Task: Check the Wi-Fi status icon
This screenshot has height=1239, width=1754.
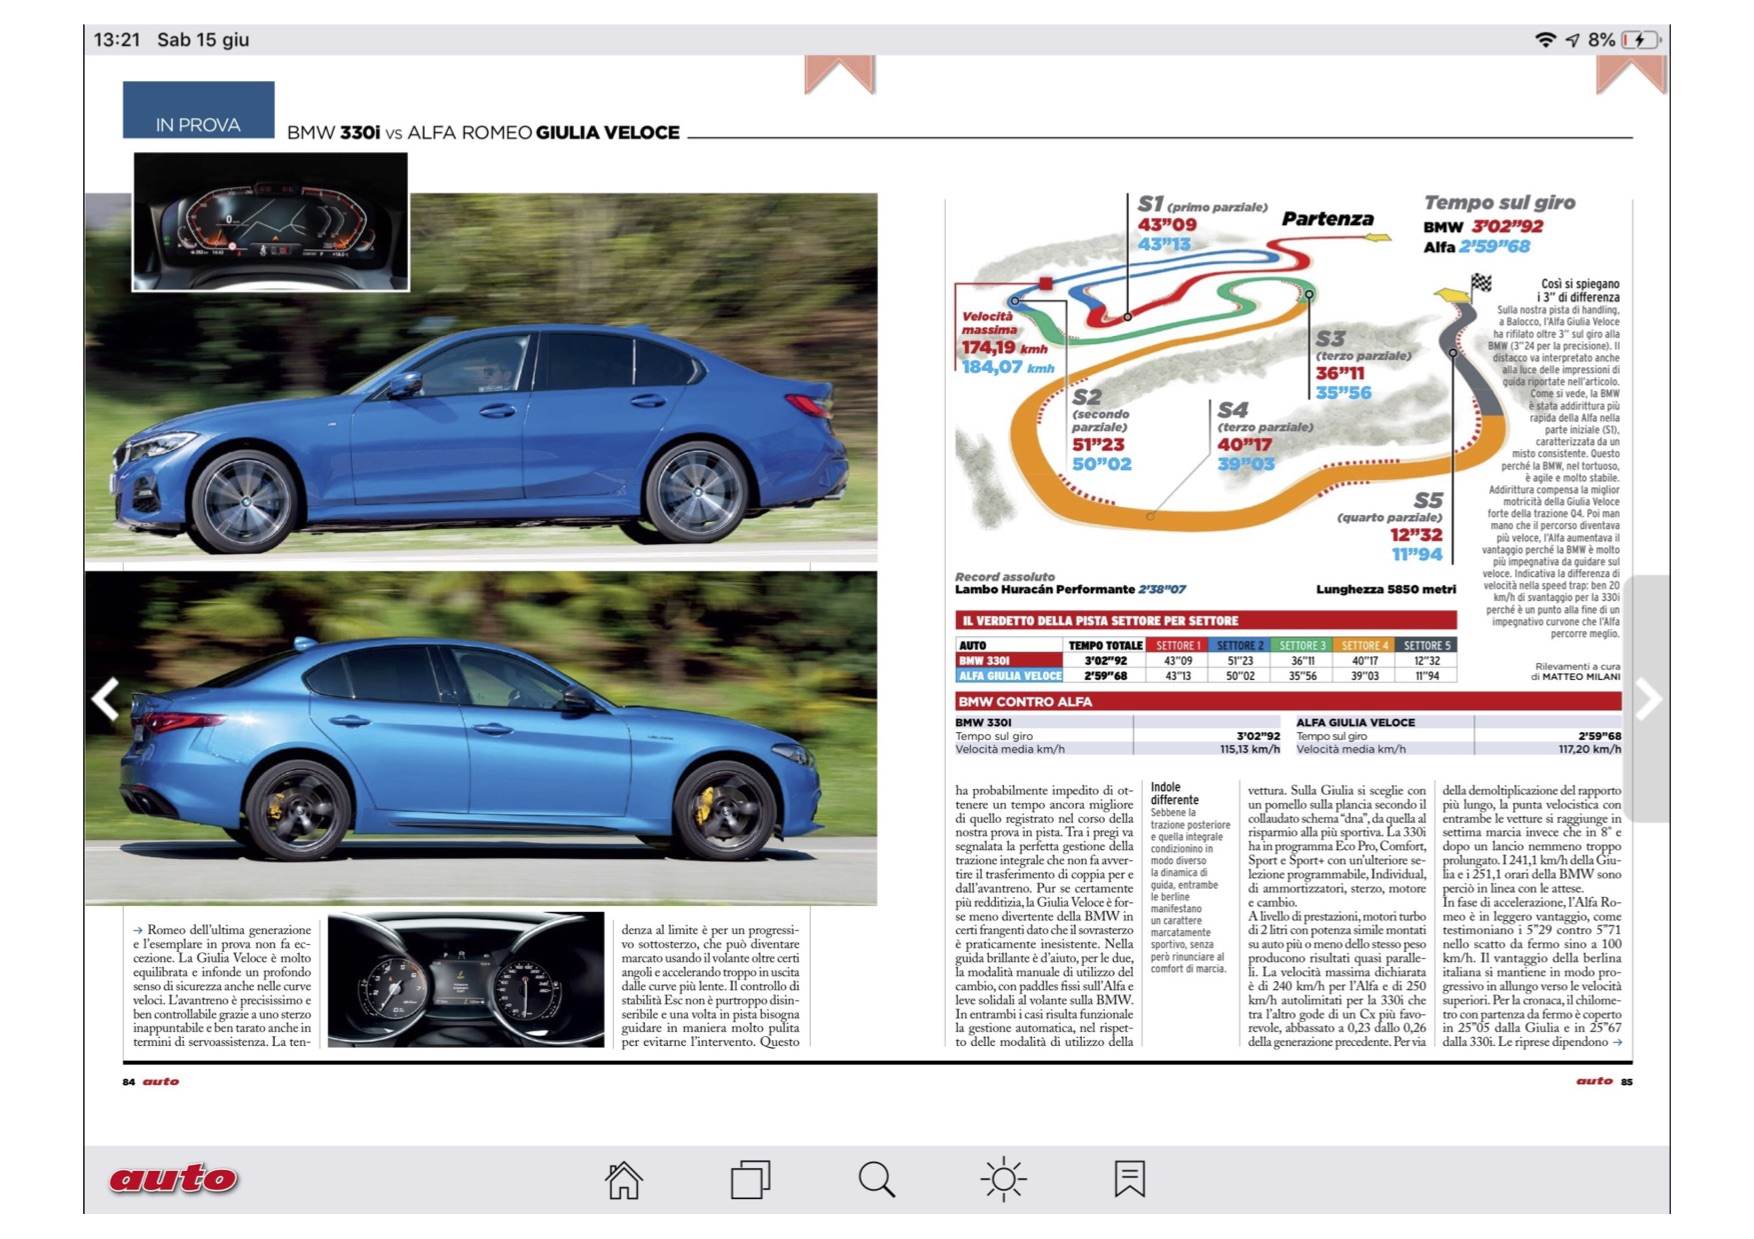Action: (1545, 40)
